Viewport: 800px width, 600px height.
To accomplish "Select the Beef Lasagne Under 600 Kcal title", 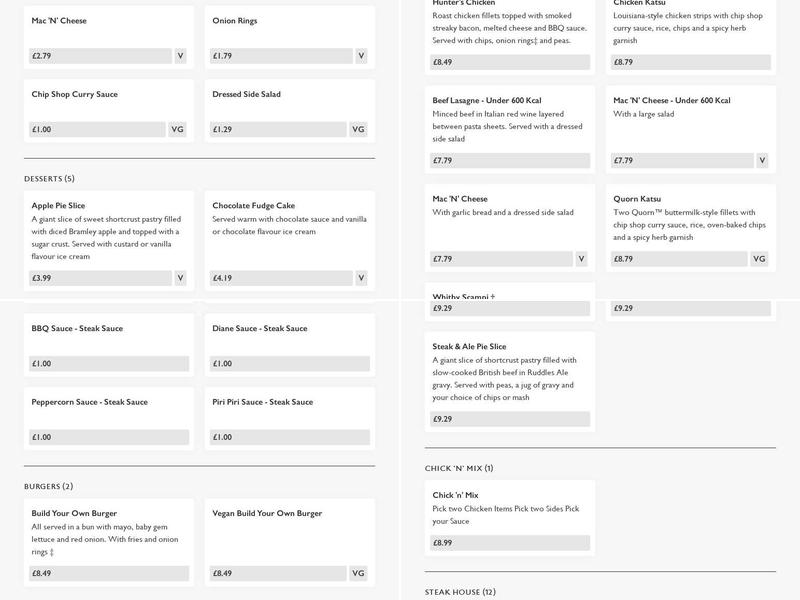I will click(486, 100).
